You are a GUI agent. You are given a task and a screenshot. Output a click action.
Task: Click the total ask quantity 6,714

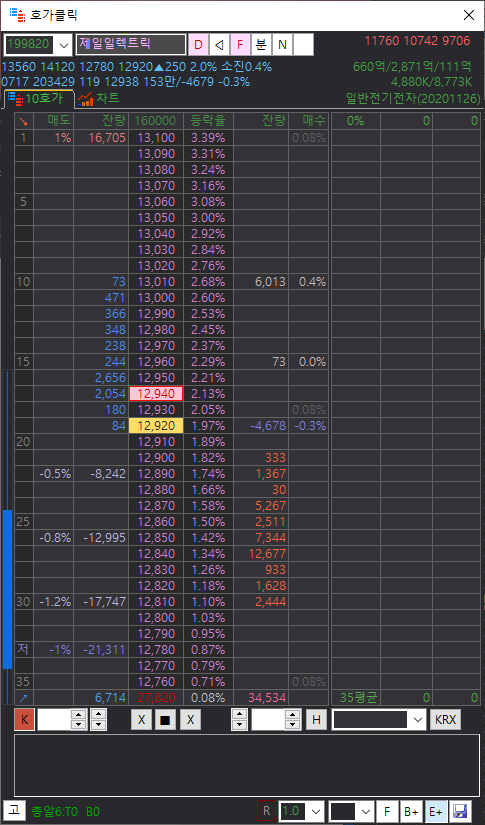(x=110, y=698)
